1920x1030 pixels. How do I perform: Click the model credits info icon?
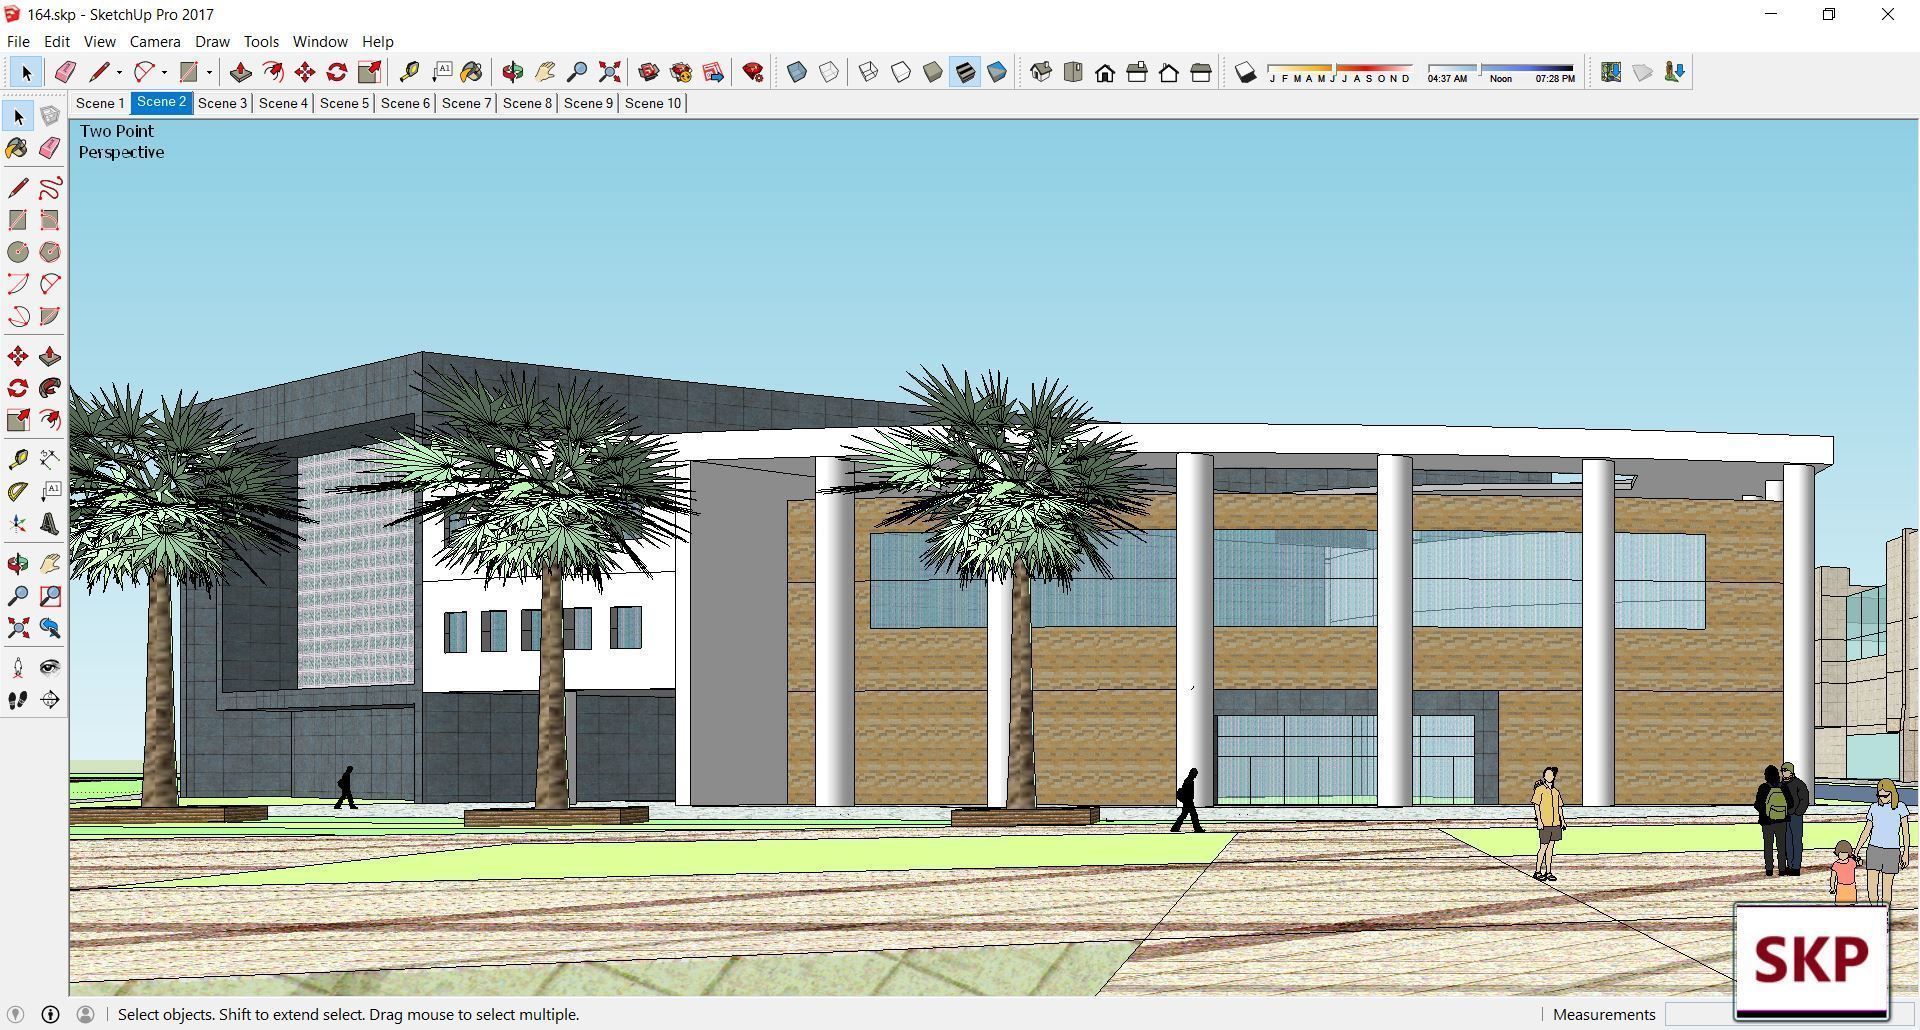(50, 1014)
